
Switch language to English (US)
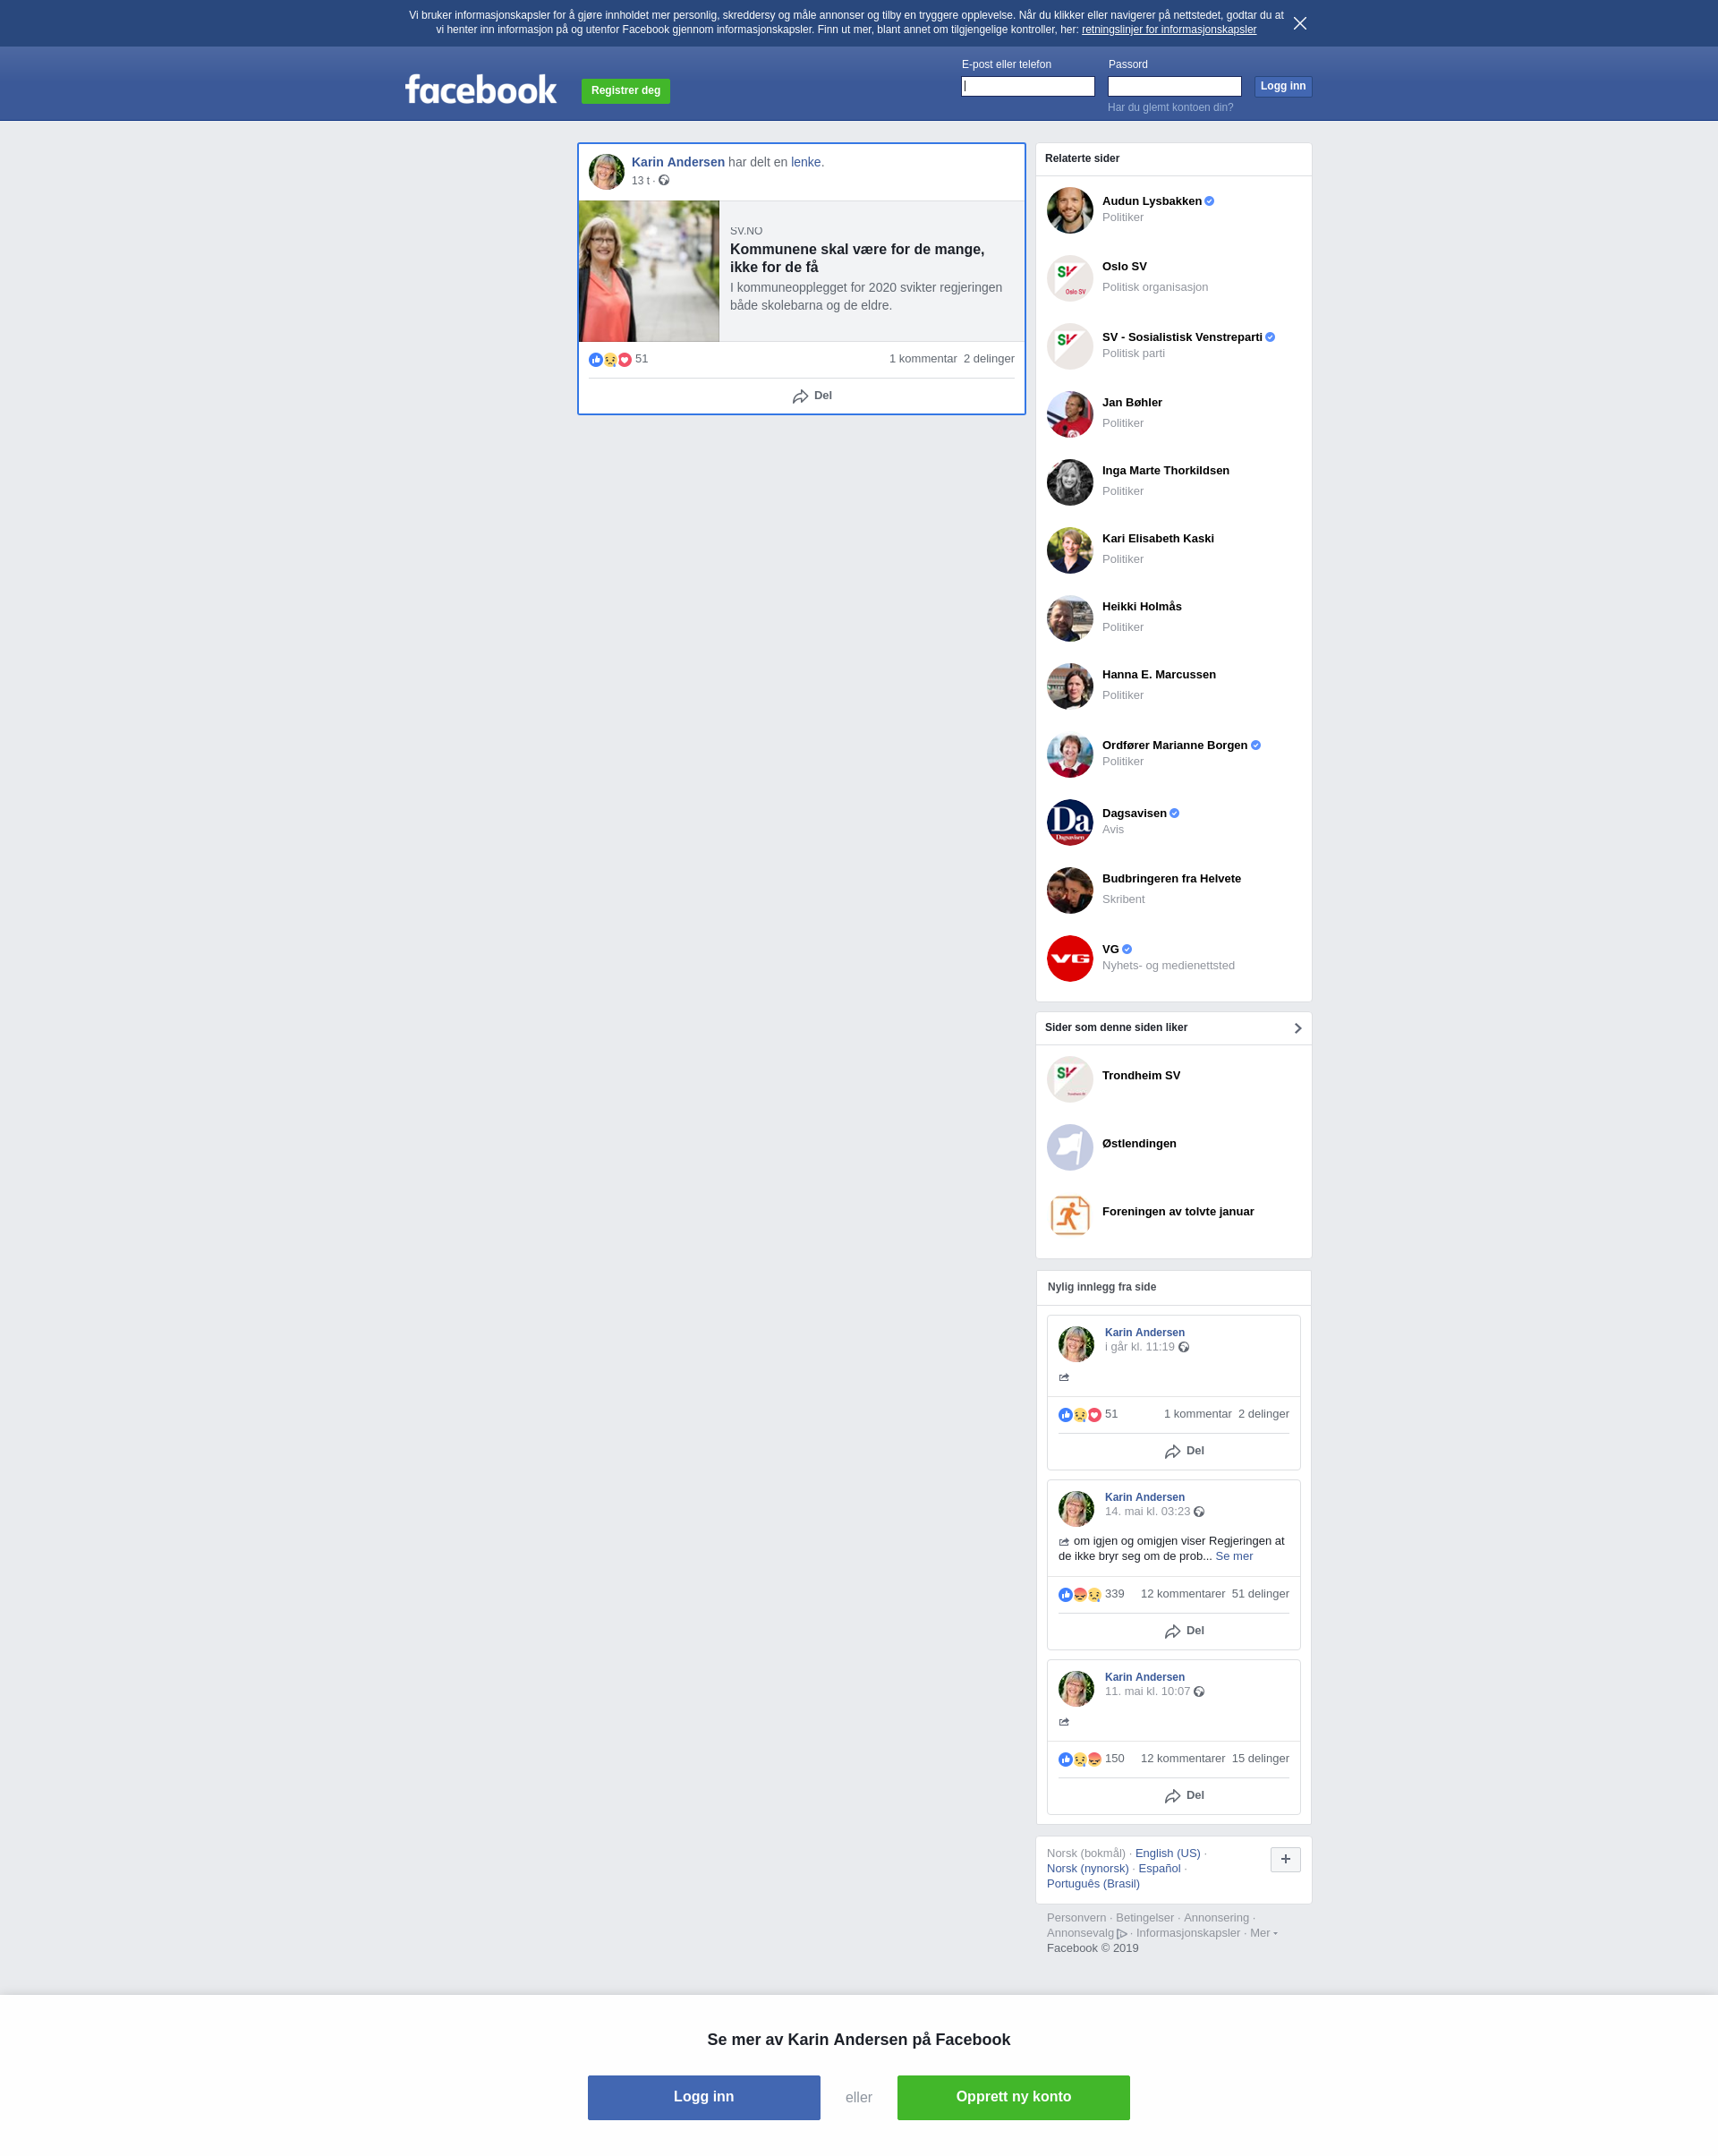coord(1167,1853)
